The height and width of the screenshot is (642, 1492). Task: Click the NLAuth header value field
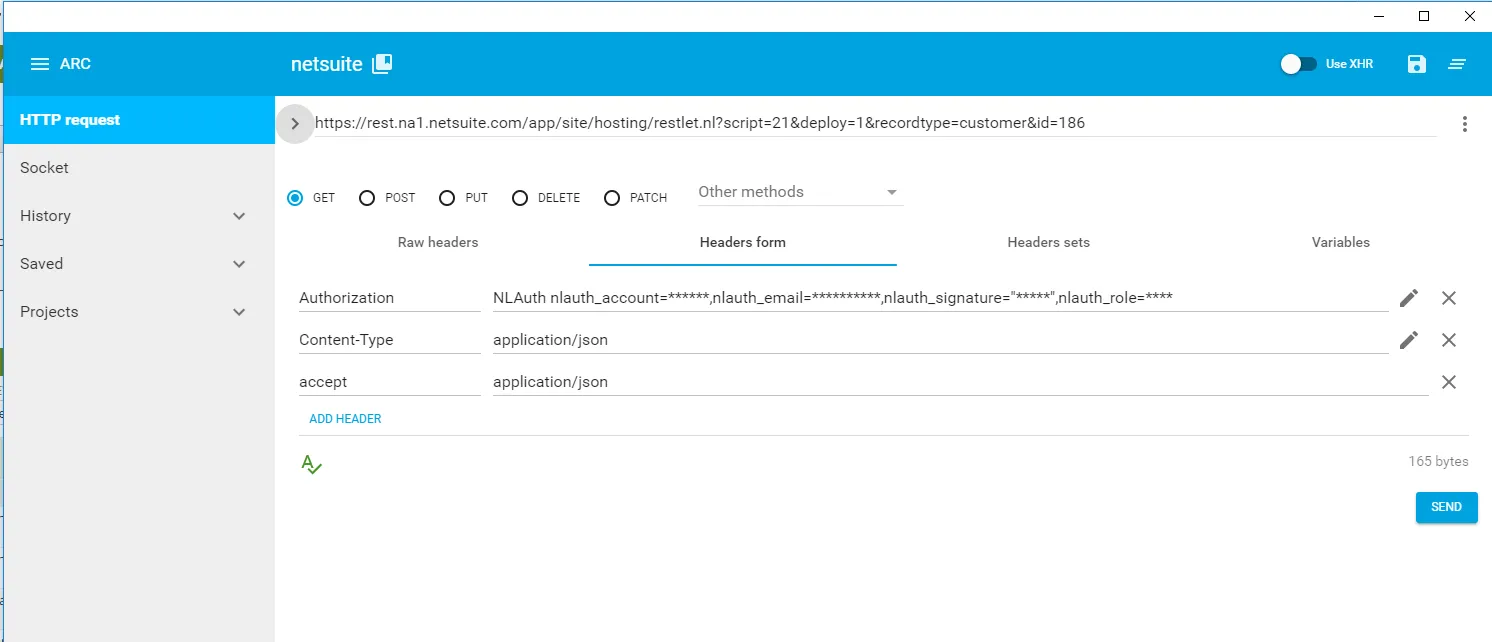[940, 298]
